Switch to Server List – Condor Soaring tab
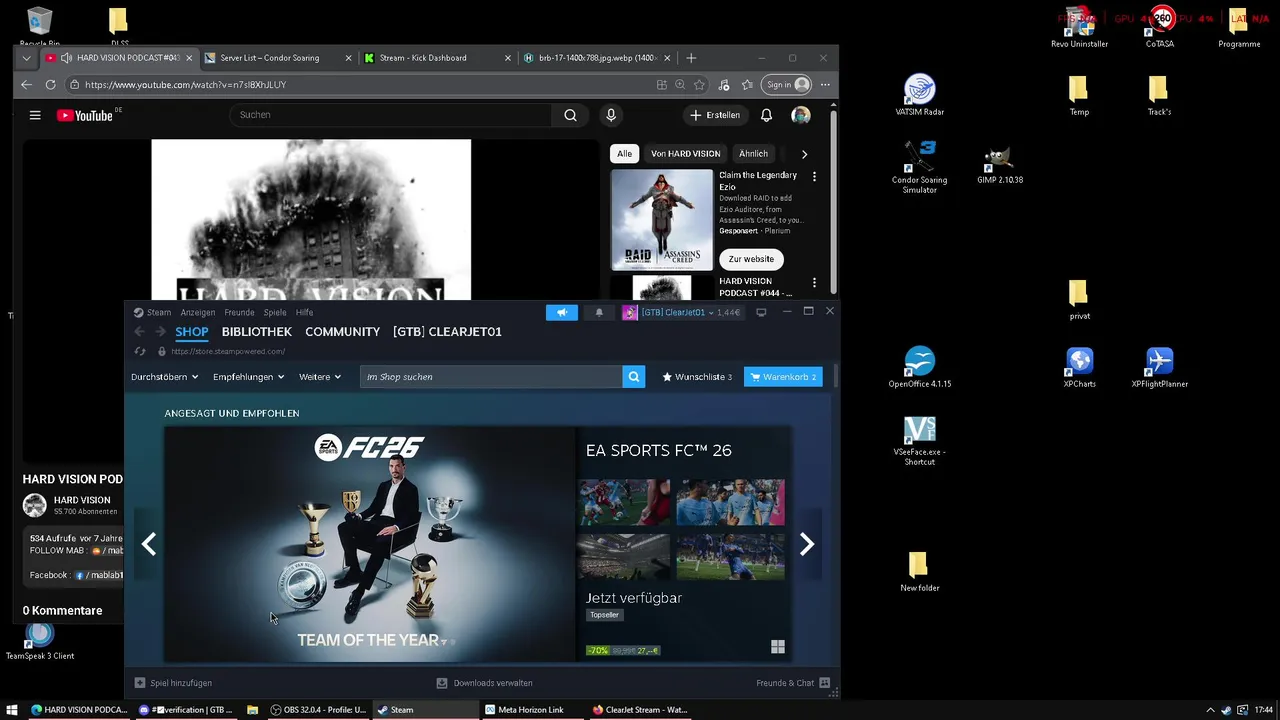The width and height of the screenshot is (1280, 720). click(277, 58)
